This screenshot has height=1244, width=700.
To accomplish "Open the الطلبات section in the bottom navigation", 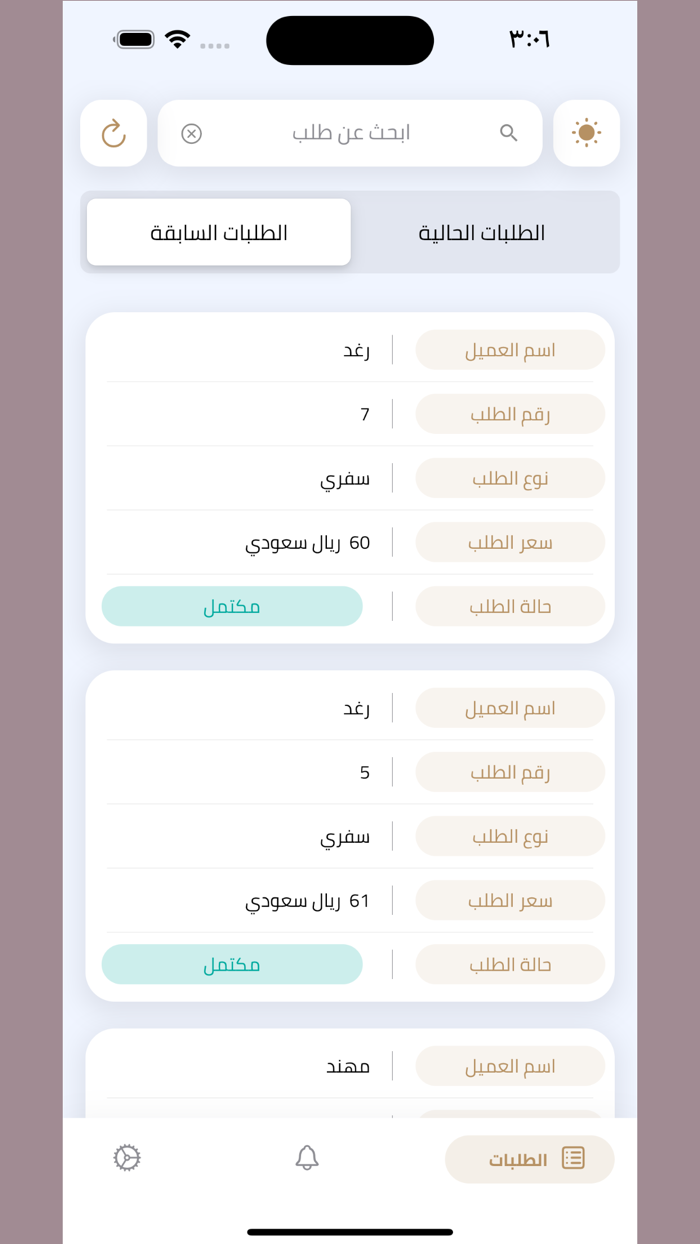I will (x=530, y=1158).
